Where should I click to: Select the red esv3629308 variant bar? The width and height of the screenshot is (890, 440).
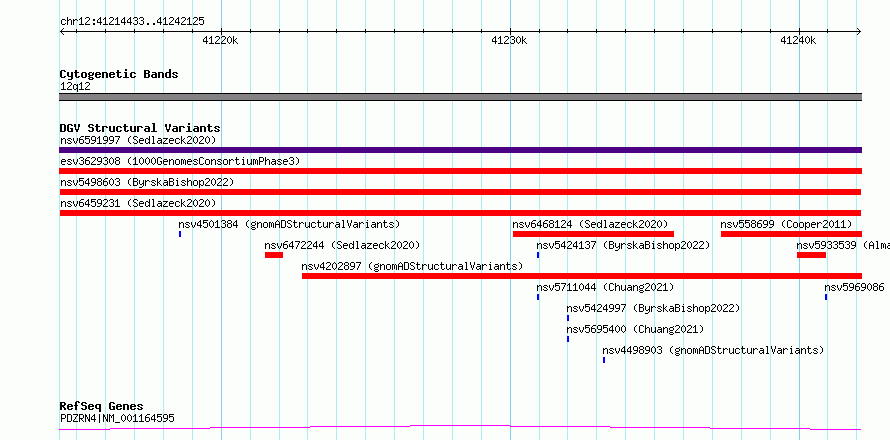tap(461, 171)
